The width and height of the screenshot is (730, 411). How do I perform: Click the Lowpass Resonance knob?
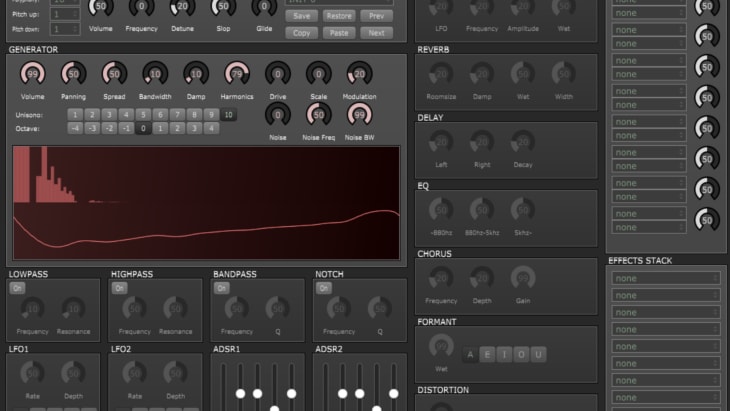(73, 309)
